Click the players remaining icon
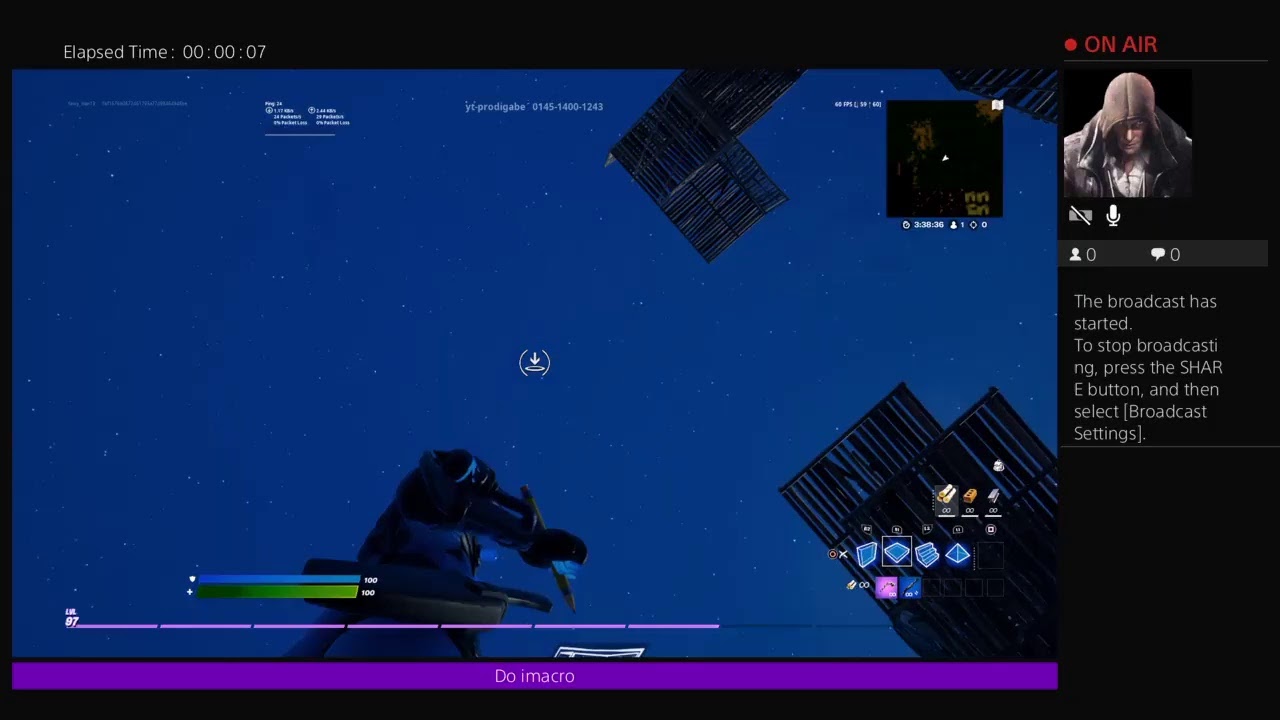1280x720 pixels. pyautogui.click(x=955, y=225)
